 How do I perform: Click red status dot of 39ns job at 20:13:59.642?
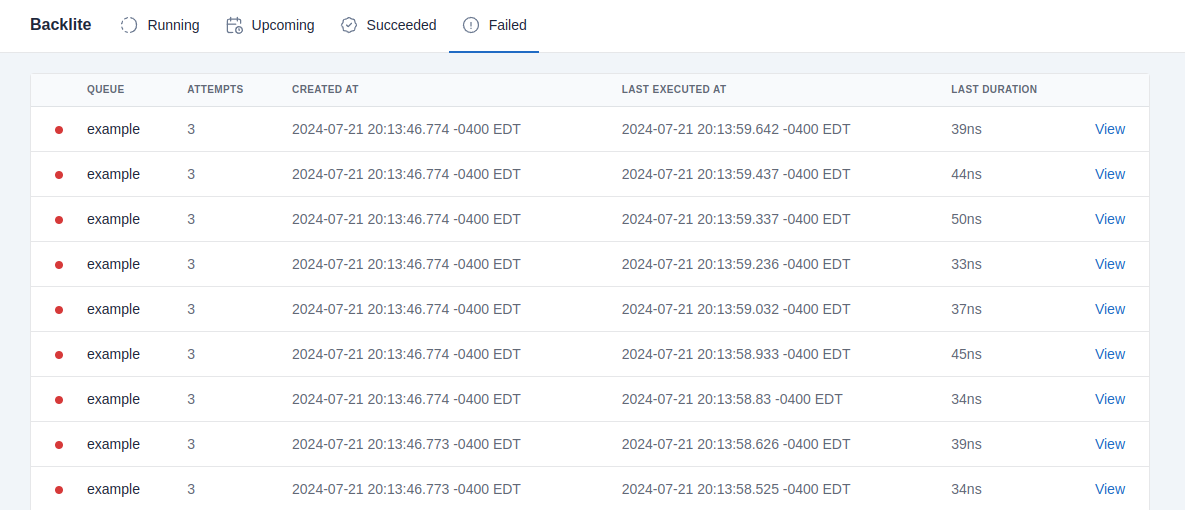point(59,130)
